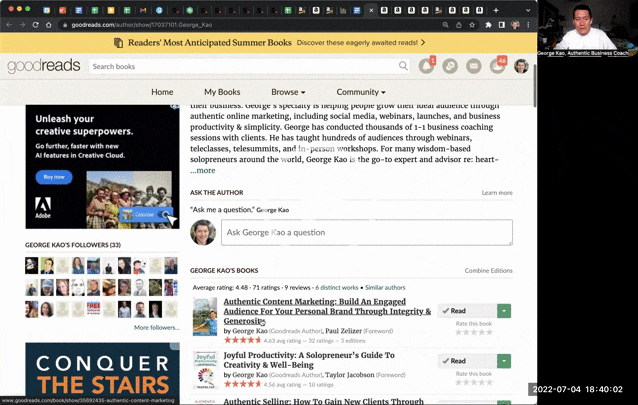The height and width of the screenshot is (405, 638).
Task: Click Buy now button in Adobe ad
Action: 54,177
